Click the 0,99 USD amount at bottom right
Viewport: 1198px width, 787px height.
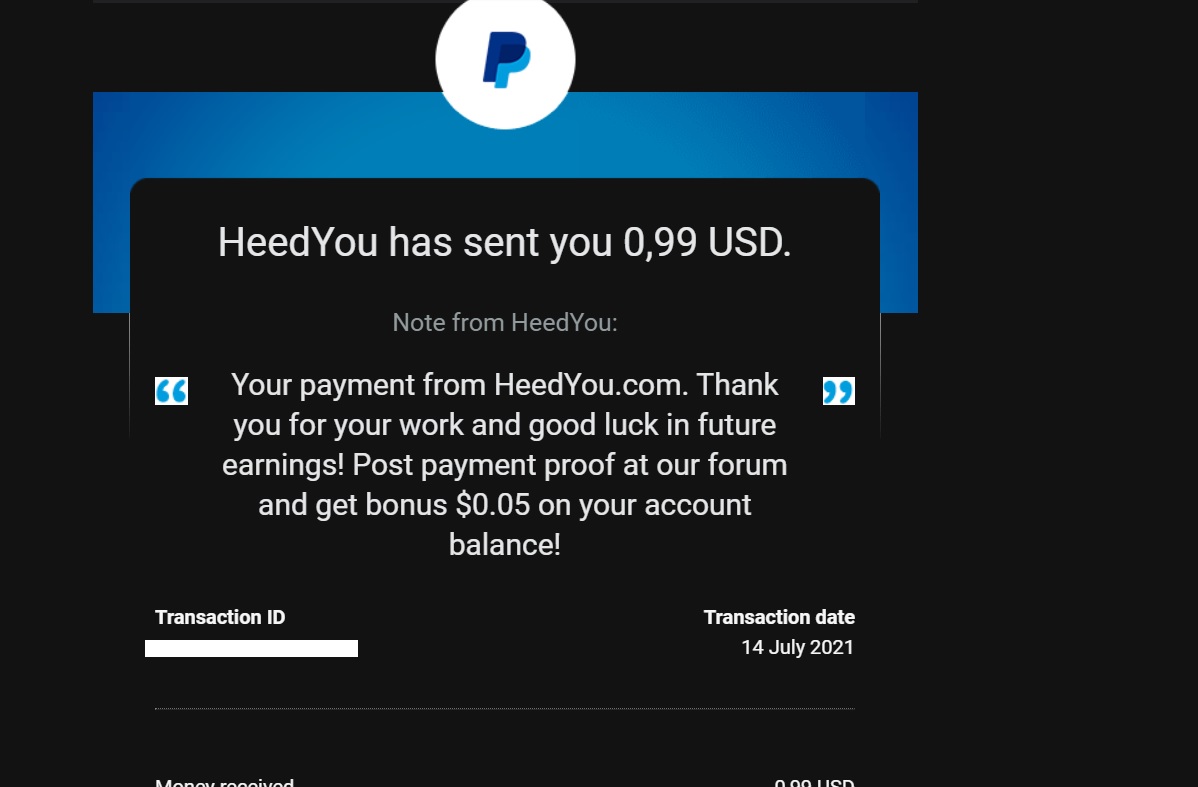pyautogui.click(x=814, y=782)
